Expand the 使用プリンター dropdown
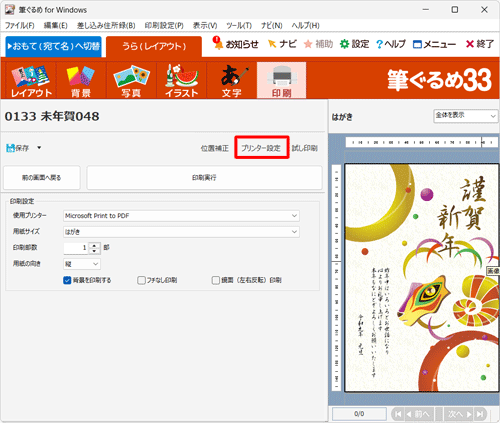500x423 pixels. 181,216
